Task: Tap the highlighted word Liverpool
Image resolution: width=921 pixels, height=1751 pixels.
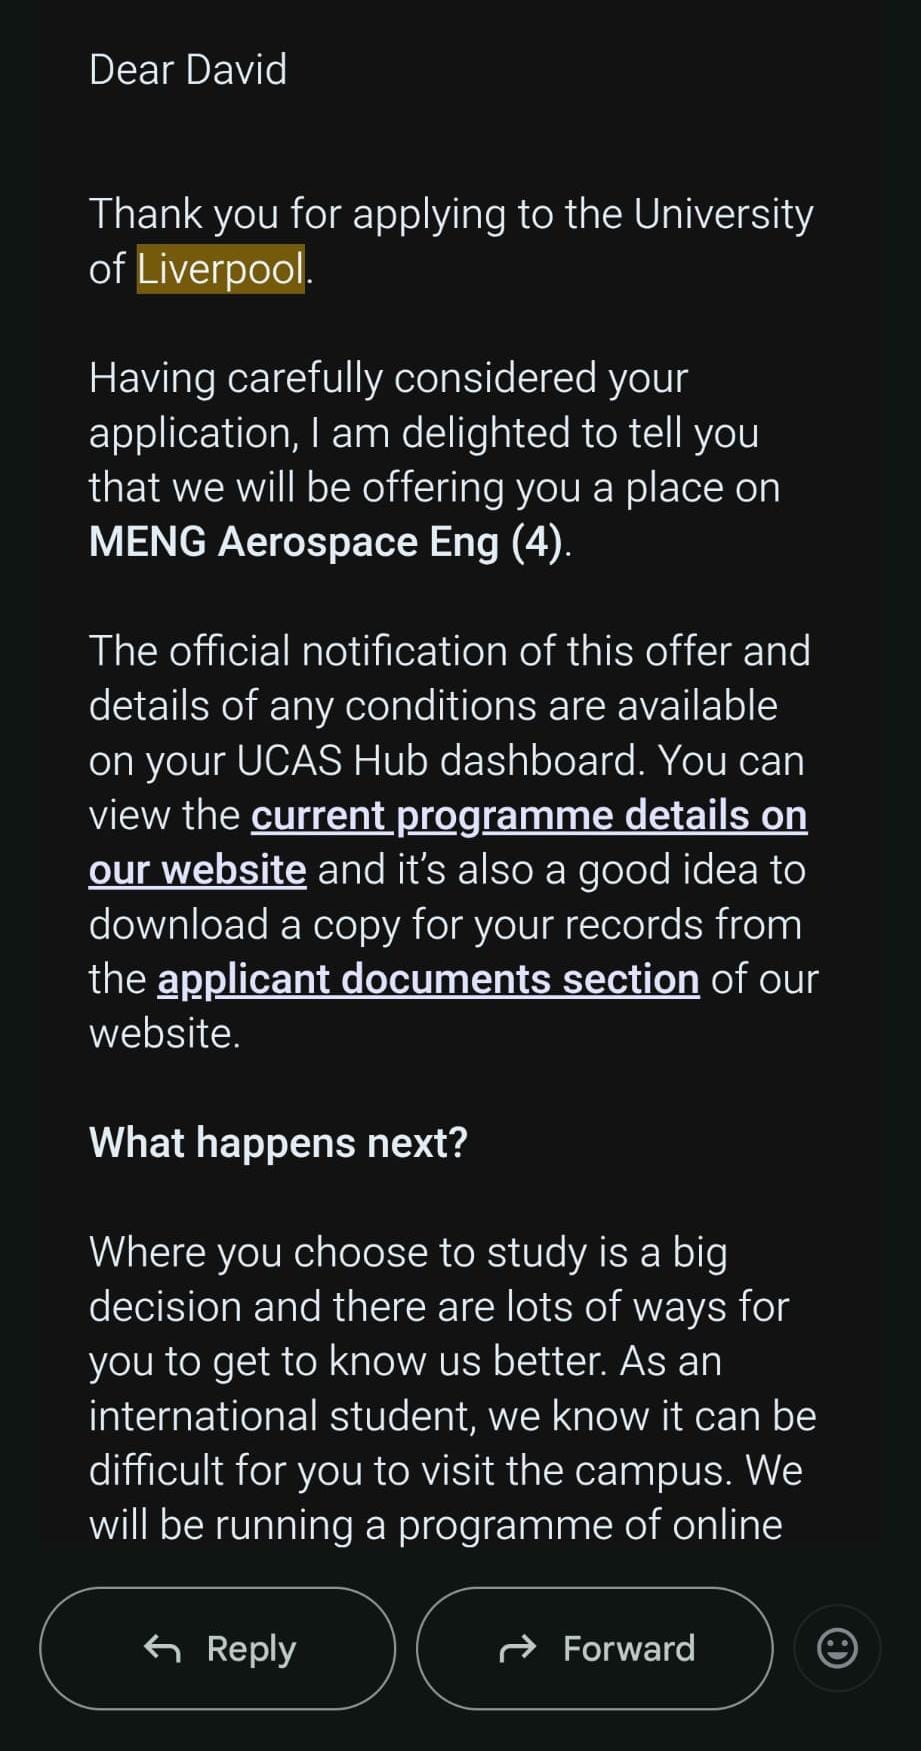Action: 220,269
